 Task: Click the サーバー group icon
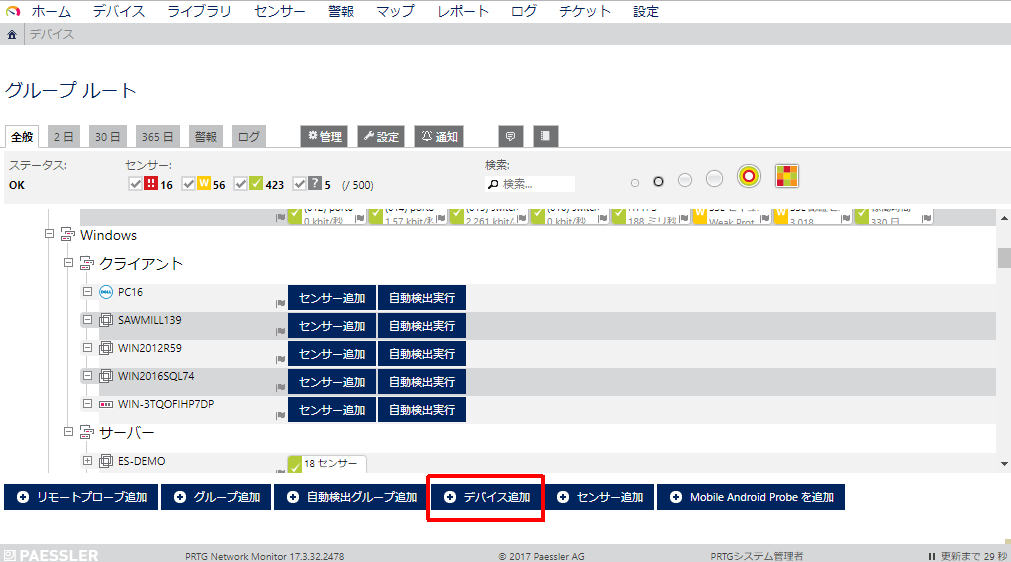86,432
